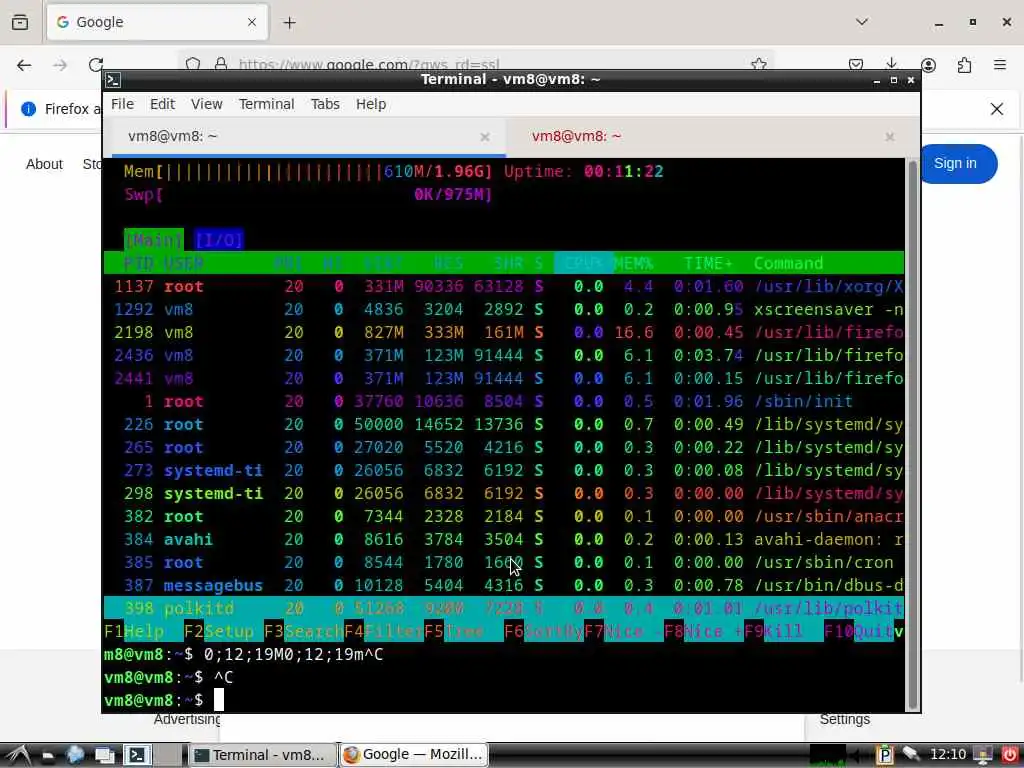The height and width of the screenshot is (768, 1024).
Task: Select process row 385 cron
Action: click(x=504, y=562)
